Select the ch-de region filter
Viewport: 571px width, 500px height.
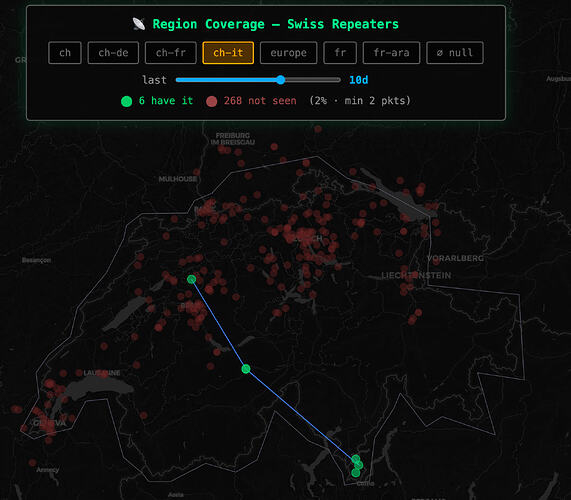pyautogui.click(x=113, y=53)
